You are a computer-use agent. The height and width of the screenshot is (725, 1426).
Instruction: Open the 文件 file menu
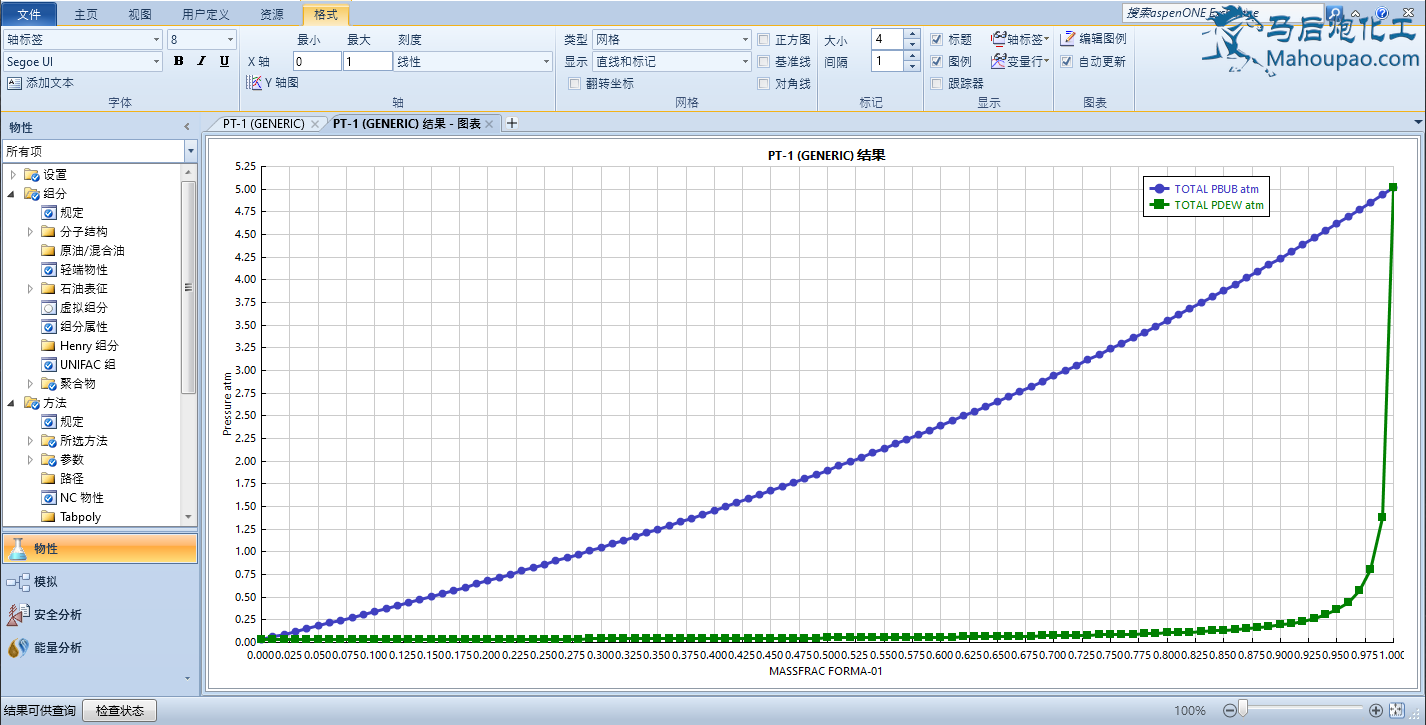[x=29, y=14]
